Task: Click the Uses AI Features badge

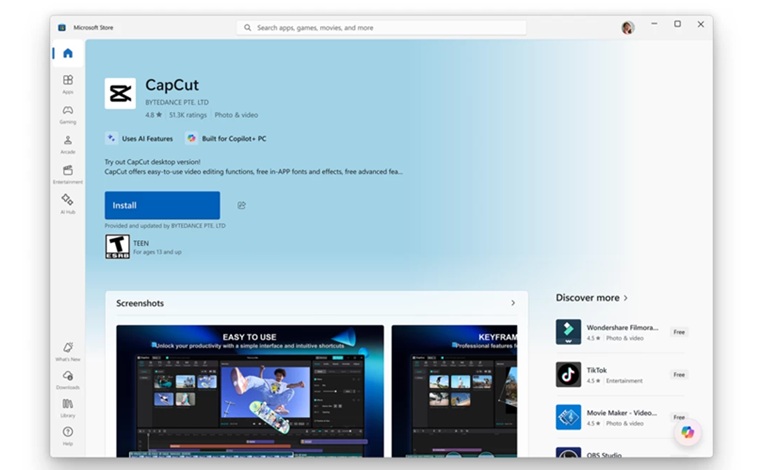Action: click(x=139, y=138)
